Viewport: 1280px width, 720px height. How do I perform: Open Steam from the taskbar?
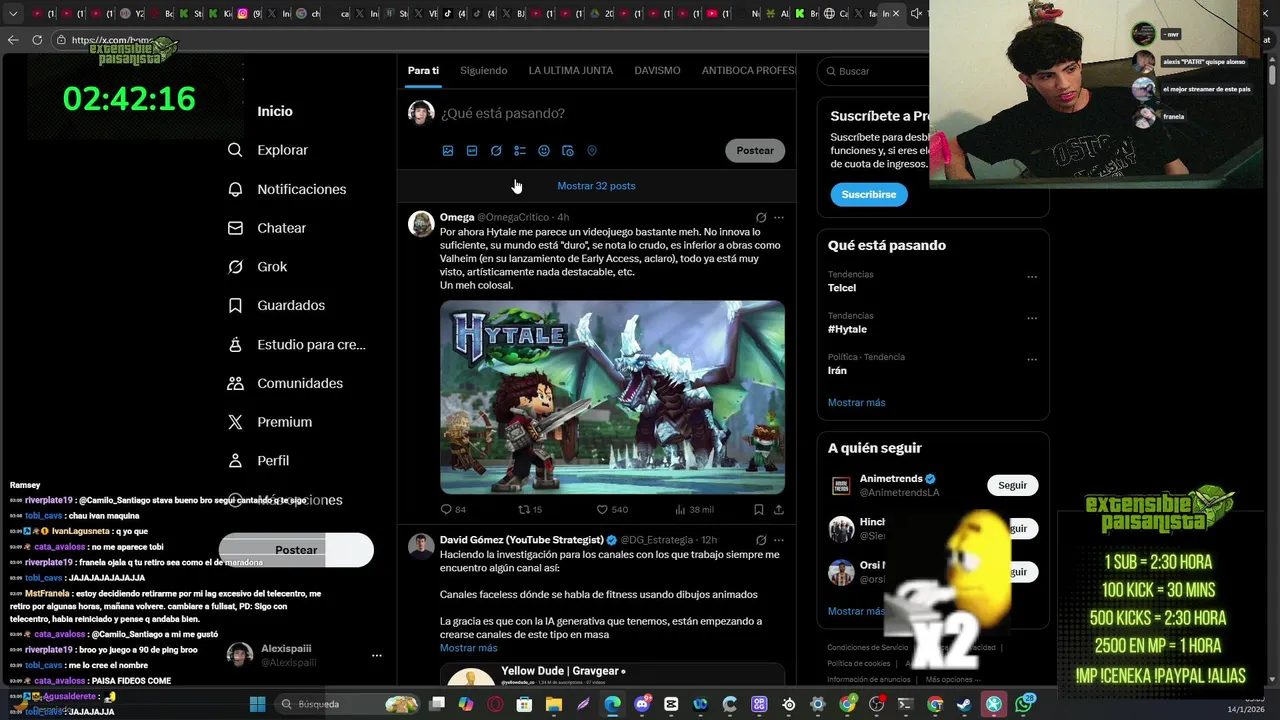(964, 704)
